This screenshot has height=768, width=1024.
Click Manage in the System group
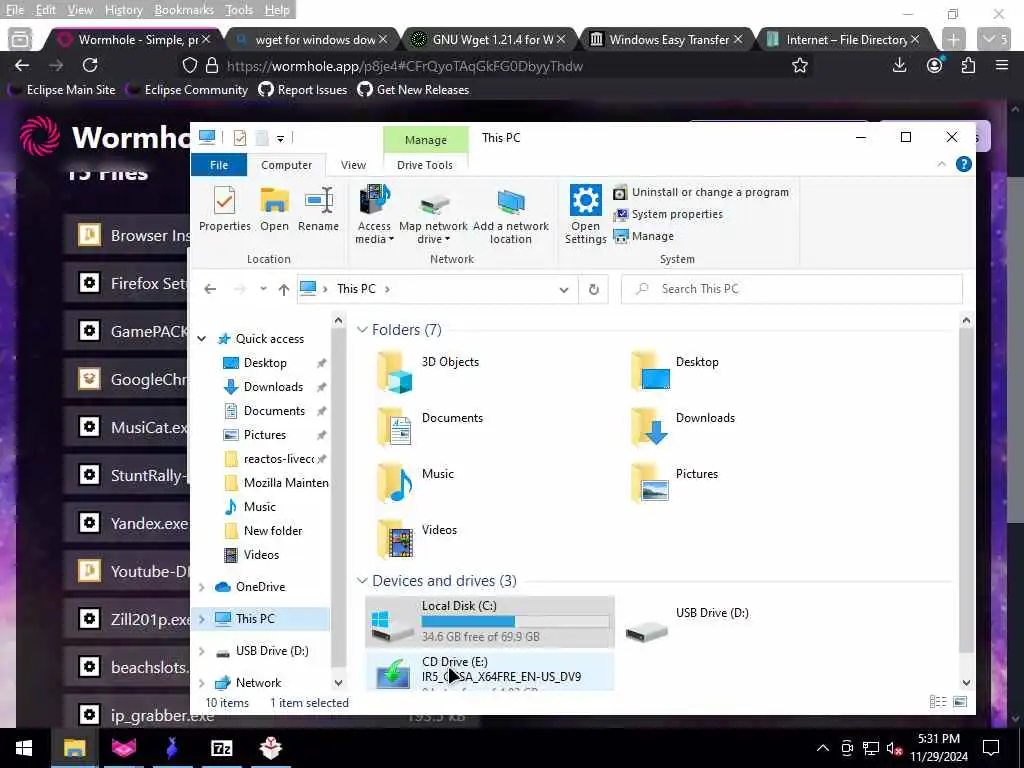pos(644,236)
